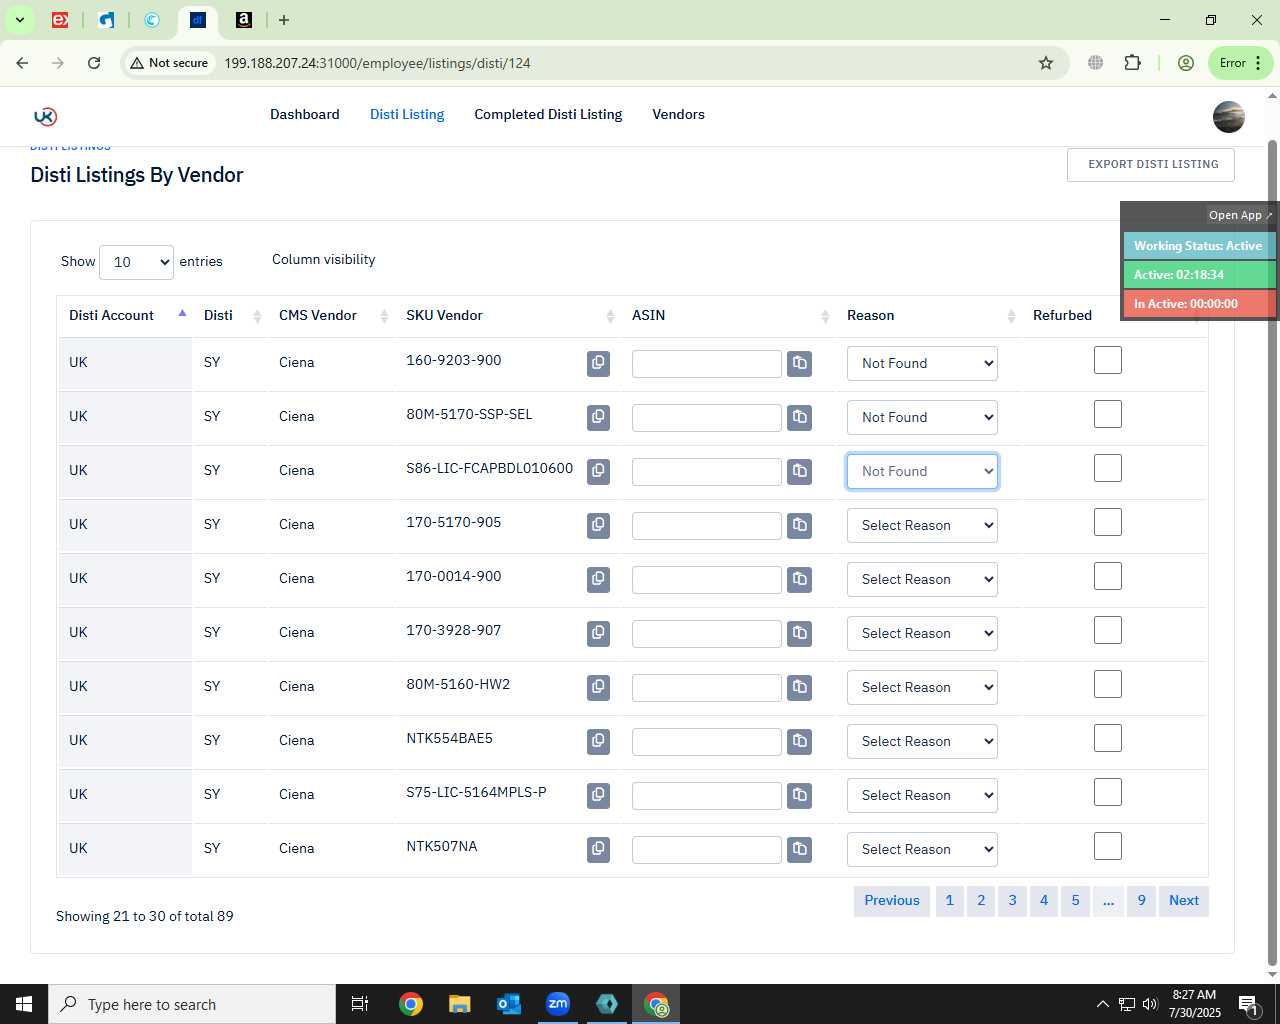Copy SKU NTK554BAE5 with its copy icon

(598, 741)
